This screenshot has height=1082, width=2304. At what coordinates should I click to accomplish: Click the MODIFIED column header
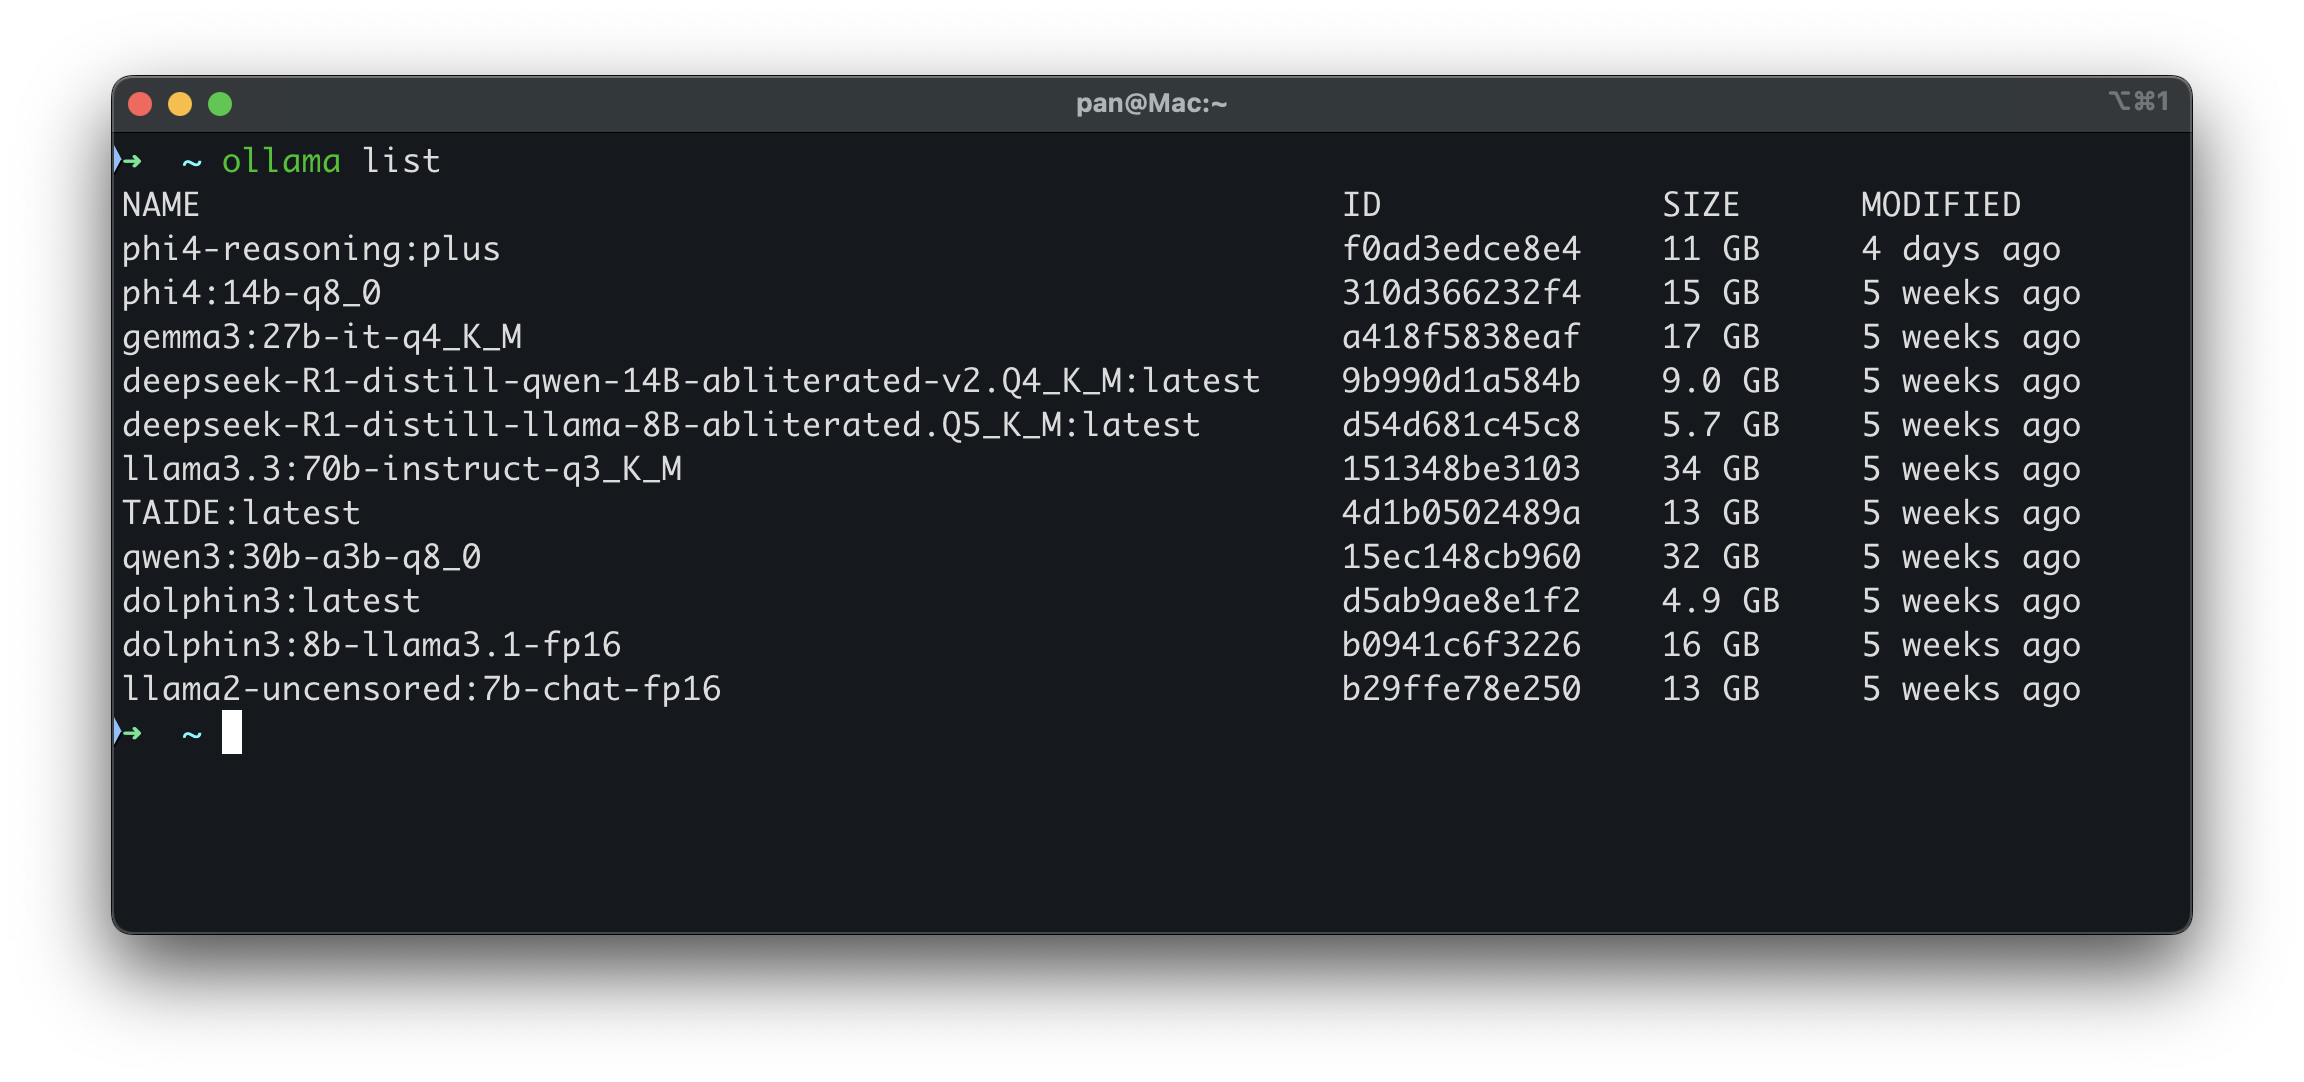pyautogui.click(x=1941, y=205)
